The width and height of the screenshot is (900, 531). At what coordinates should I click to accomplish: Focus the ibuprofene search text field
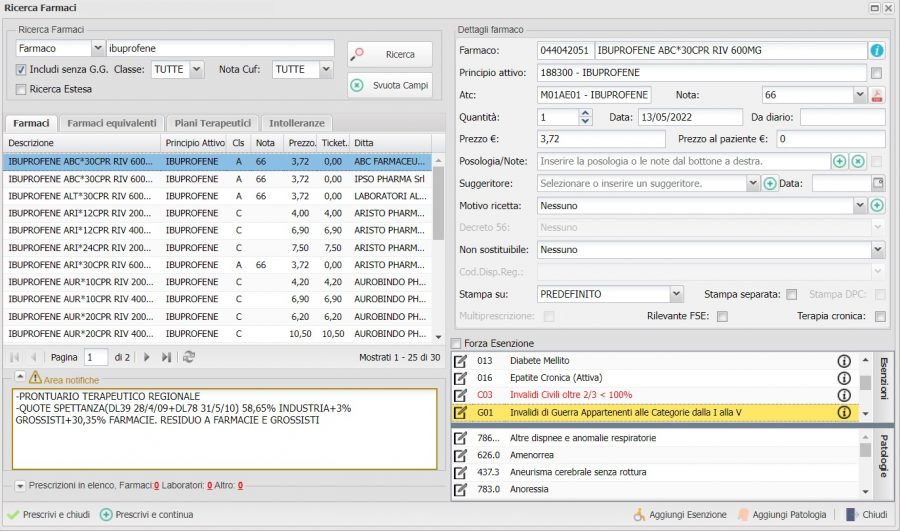pyautogui.click(x=220, y=48)
